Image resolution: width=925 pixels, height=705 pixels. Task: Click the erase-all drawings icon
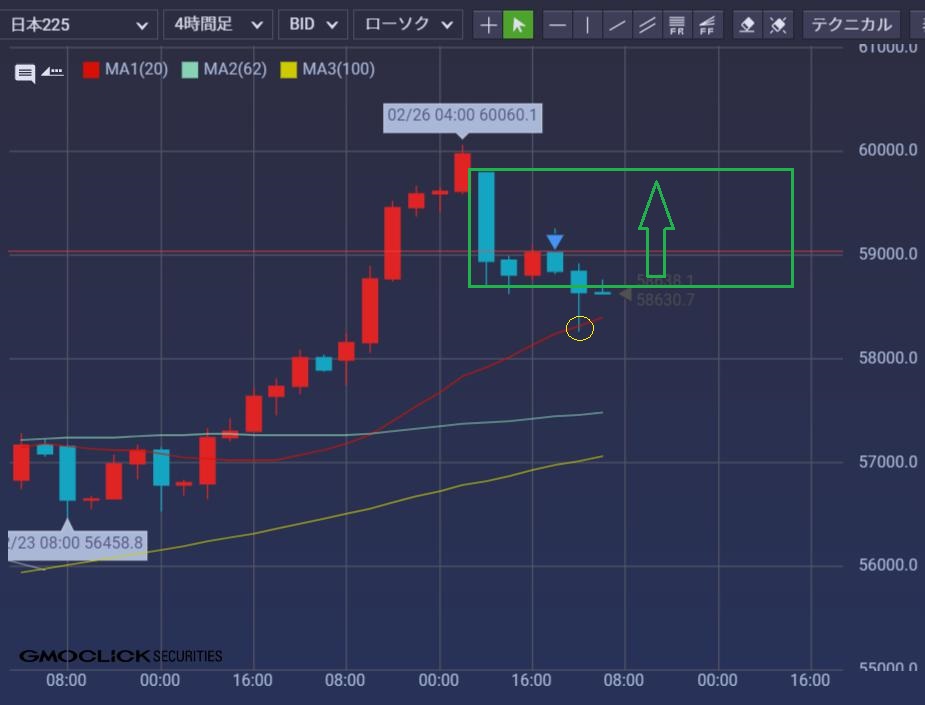coord(777,25)
